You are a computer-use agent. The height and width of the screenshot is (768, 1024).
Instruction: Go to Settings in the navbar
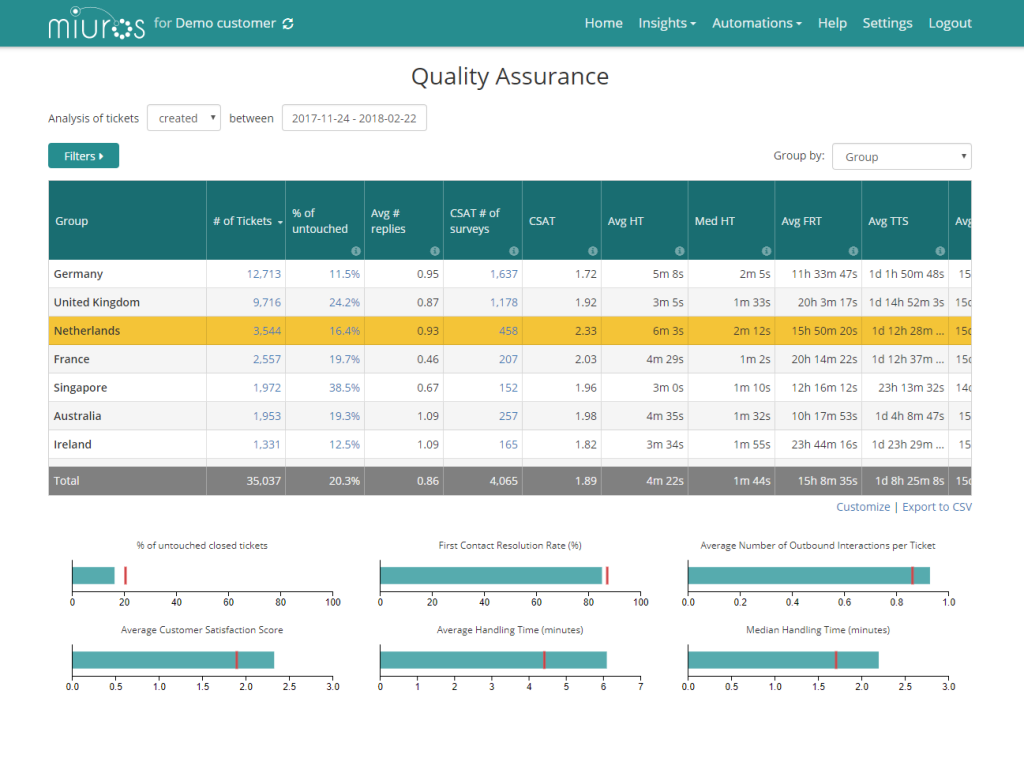(x=887, y=23)
